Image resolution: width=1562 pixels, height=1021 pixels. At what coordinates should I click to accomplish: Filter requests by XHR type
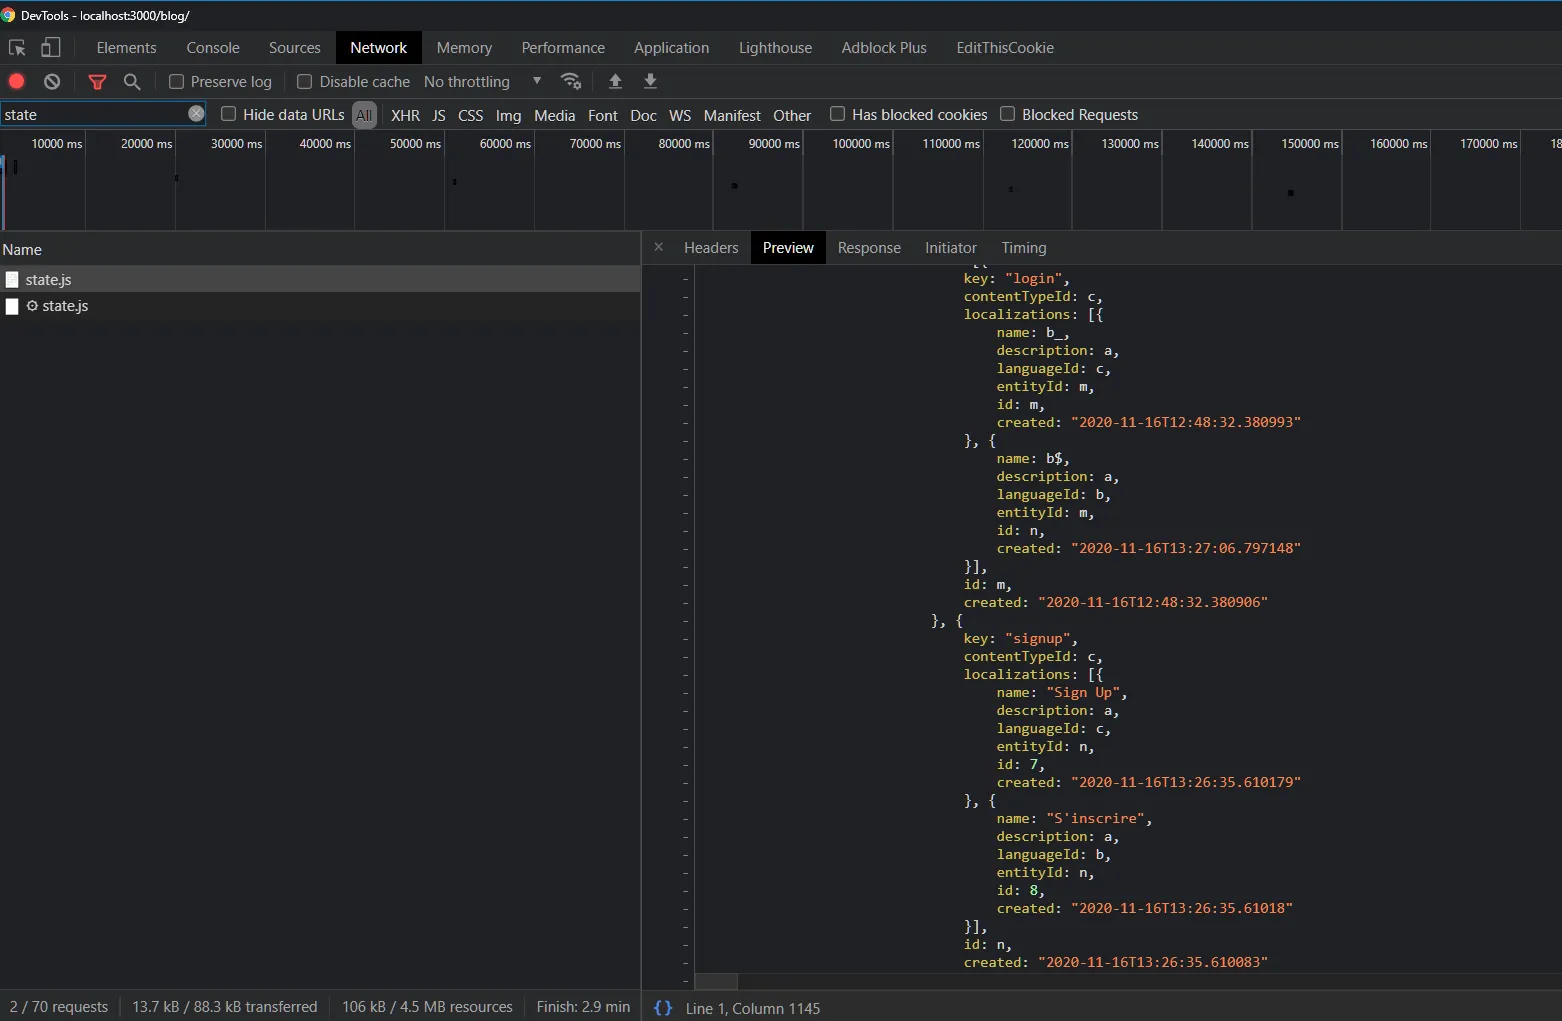tap(405, 115)
